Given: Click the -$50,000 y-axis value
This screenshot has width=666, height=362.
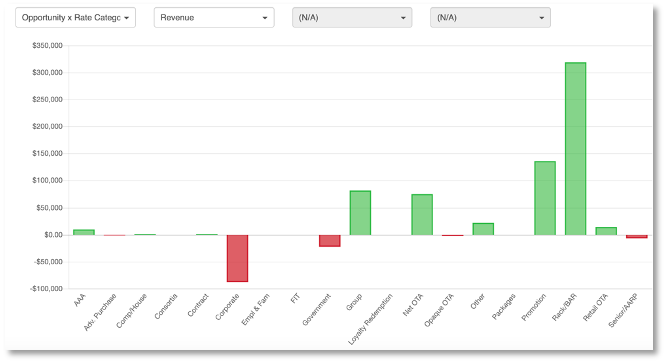Looking at the screenshot, I should tap(48, 262).
